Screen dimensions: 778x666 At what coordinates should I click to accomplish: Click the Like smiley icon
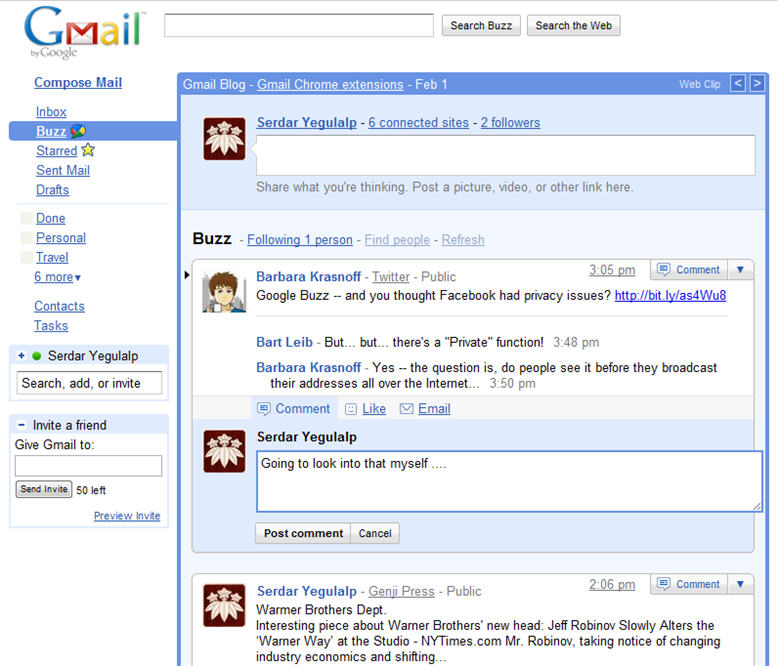click(x=351, y=409)
